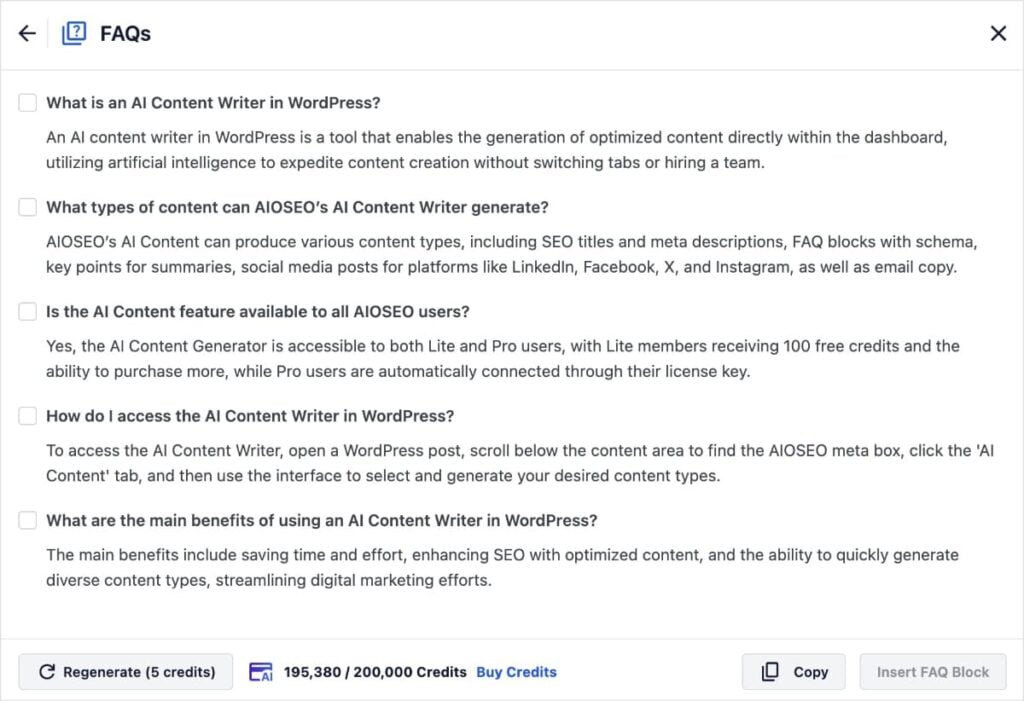
Task: Click the Insert FAQ Block button
Action: click(x=932, y=672)
